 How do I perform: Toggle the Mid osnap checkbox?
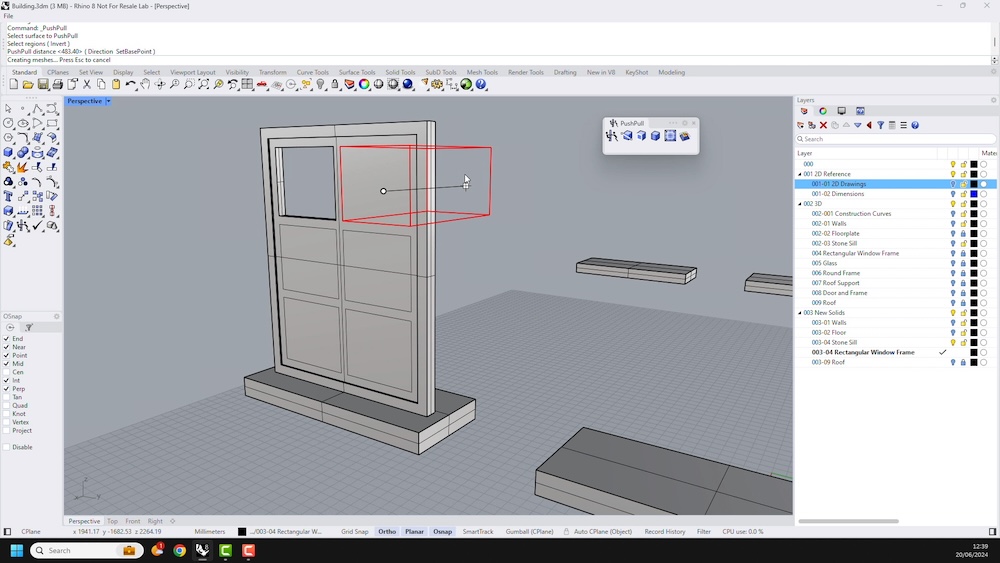pyautogui.click(x=6, y=363)
